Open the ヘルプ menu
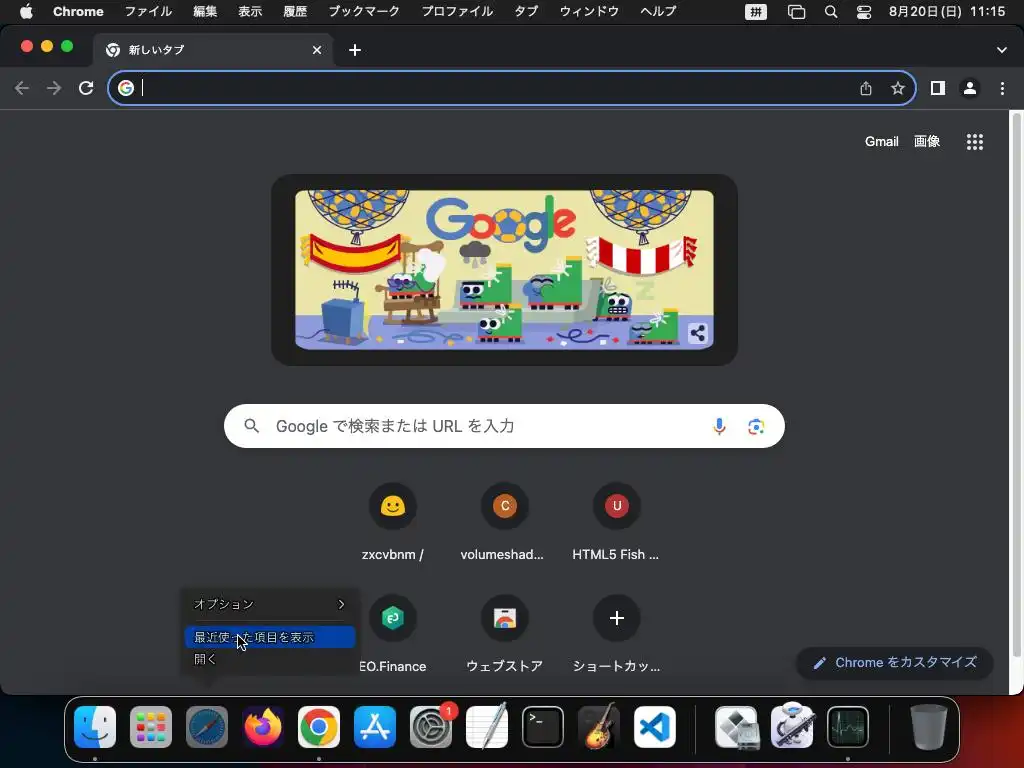The height and width of the screenshot is (768, 1024). (658, 12)
